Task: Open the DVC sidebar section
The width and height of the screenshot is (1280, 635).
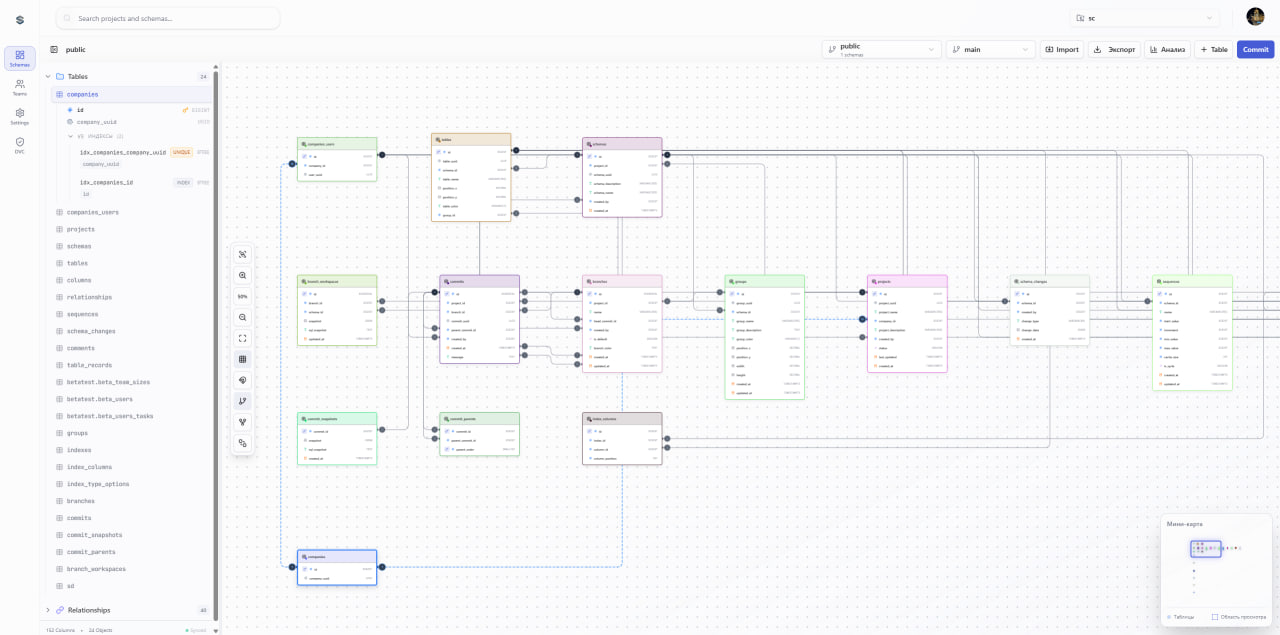Action: click(19, 145)
